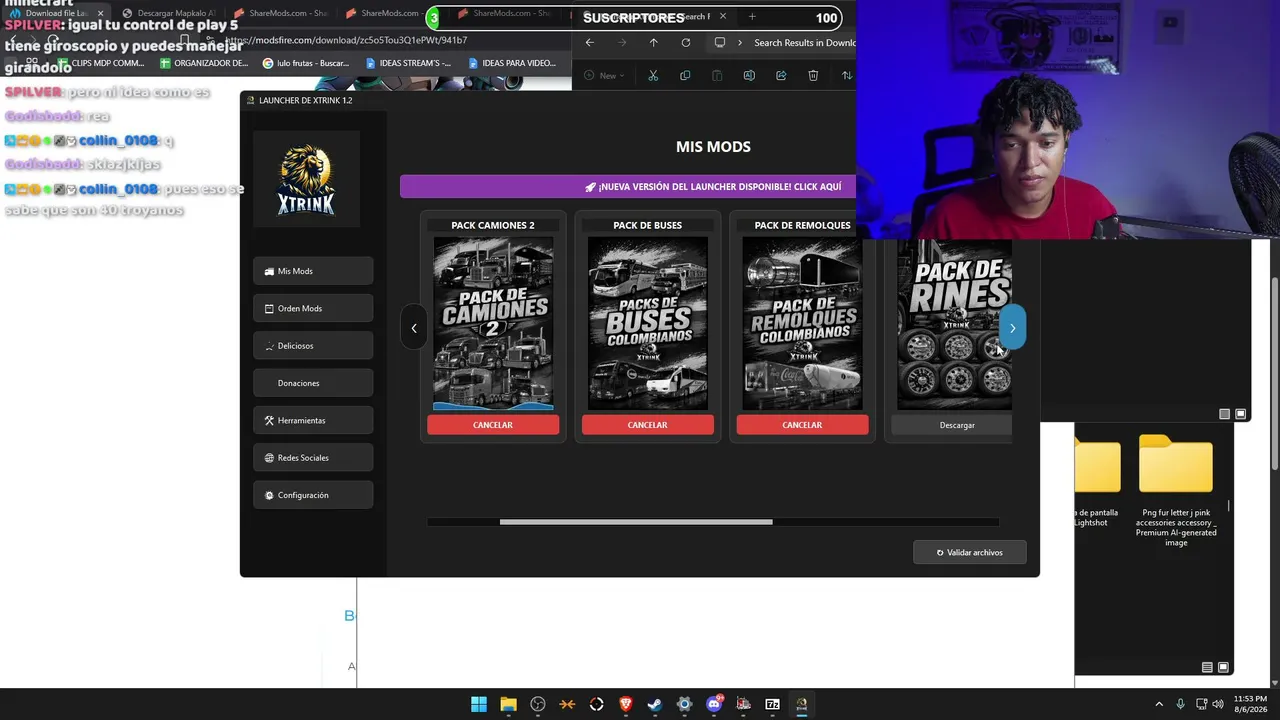
Task: Select the Png fur letter j pink folder
Action: (x=1176, y=490)
